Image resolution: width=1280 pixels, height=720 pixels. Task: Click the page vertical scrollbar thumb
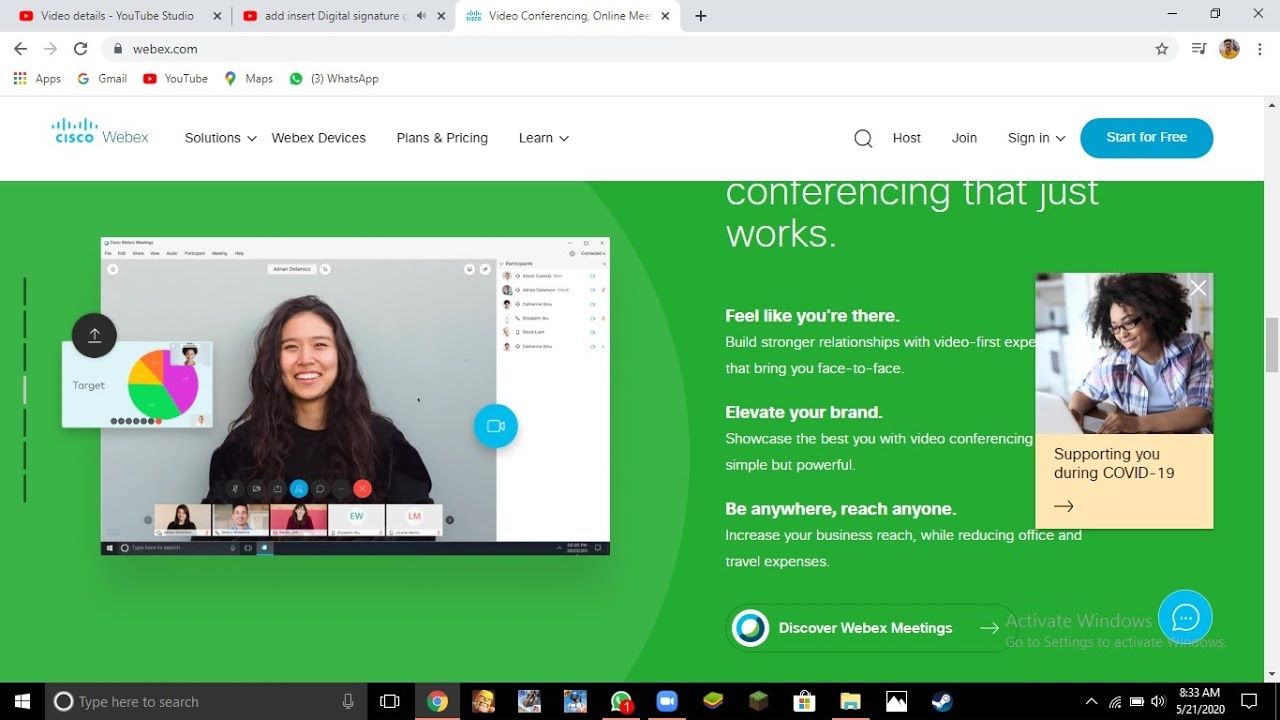tap(1272, 345)
